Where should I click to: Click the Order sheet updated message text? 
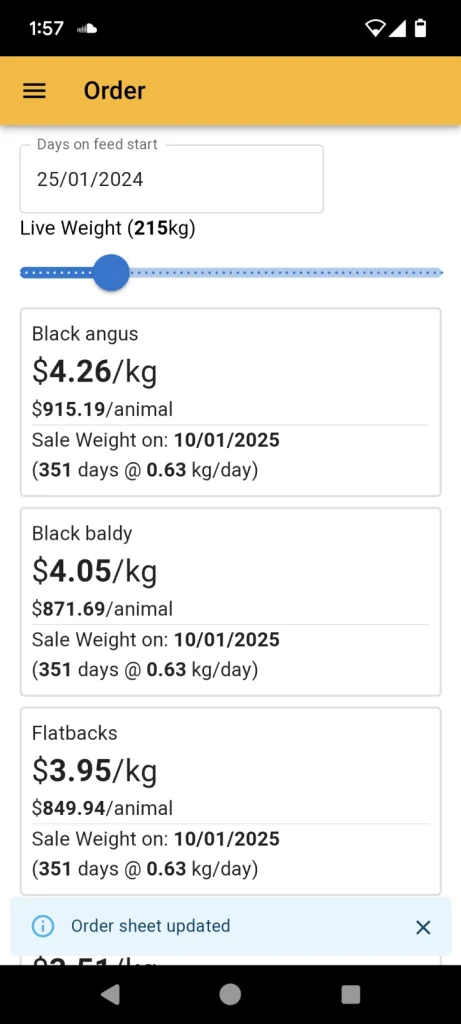coord(151,926)
